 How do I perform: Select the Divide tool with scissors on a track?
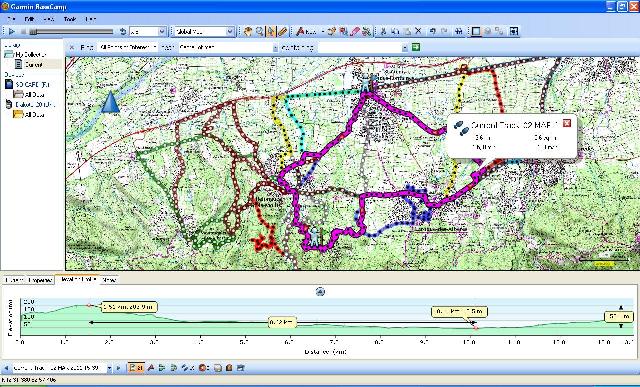[367, 31]
